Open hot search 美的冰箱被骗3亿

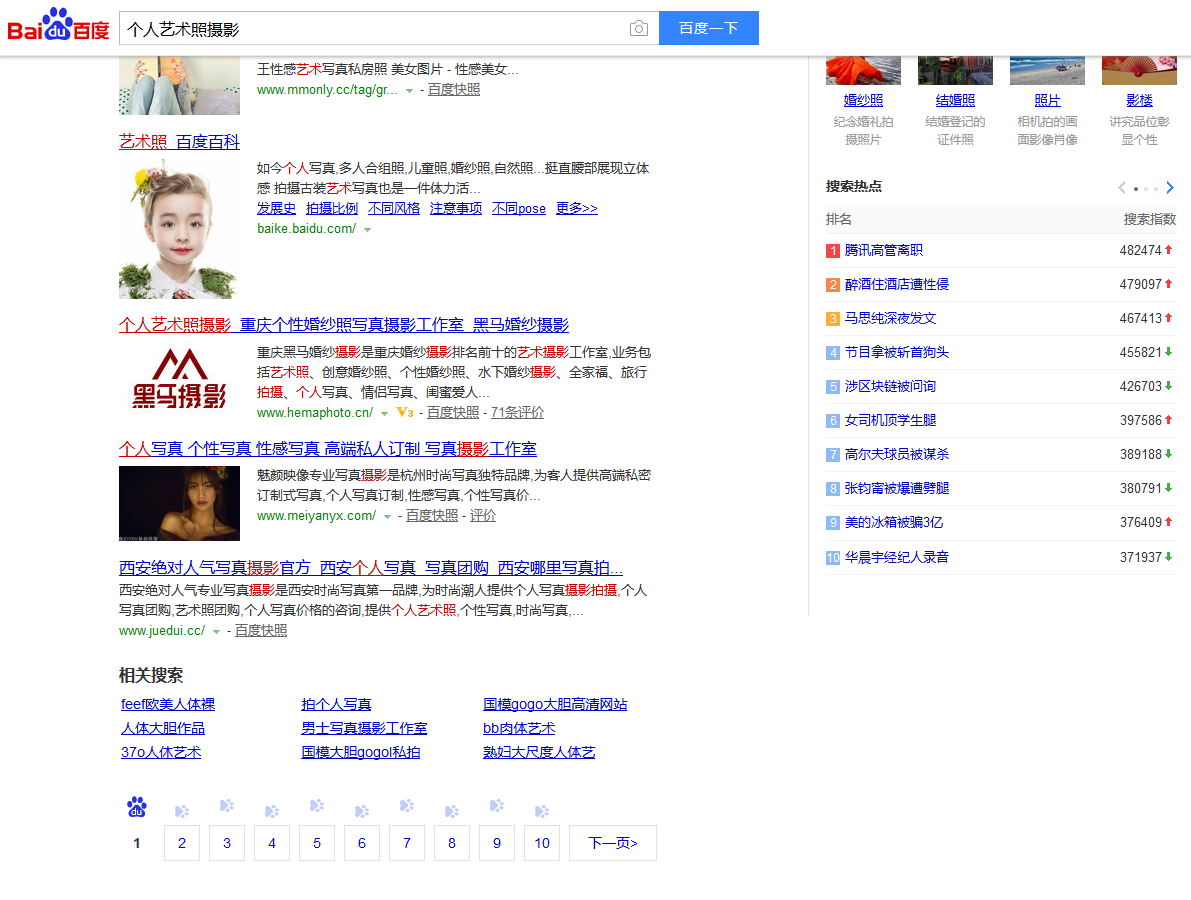click(894, 523)
